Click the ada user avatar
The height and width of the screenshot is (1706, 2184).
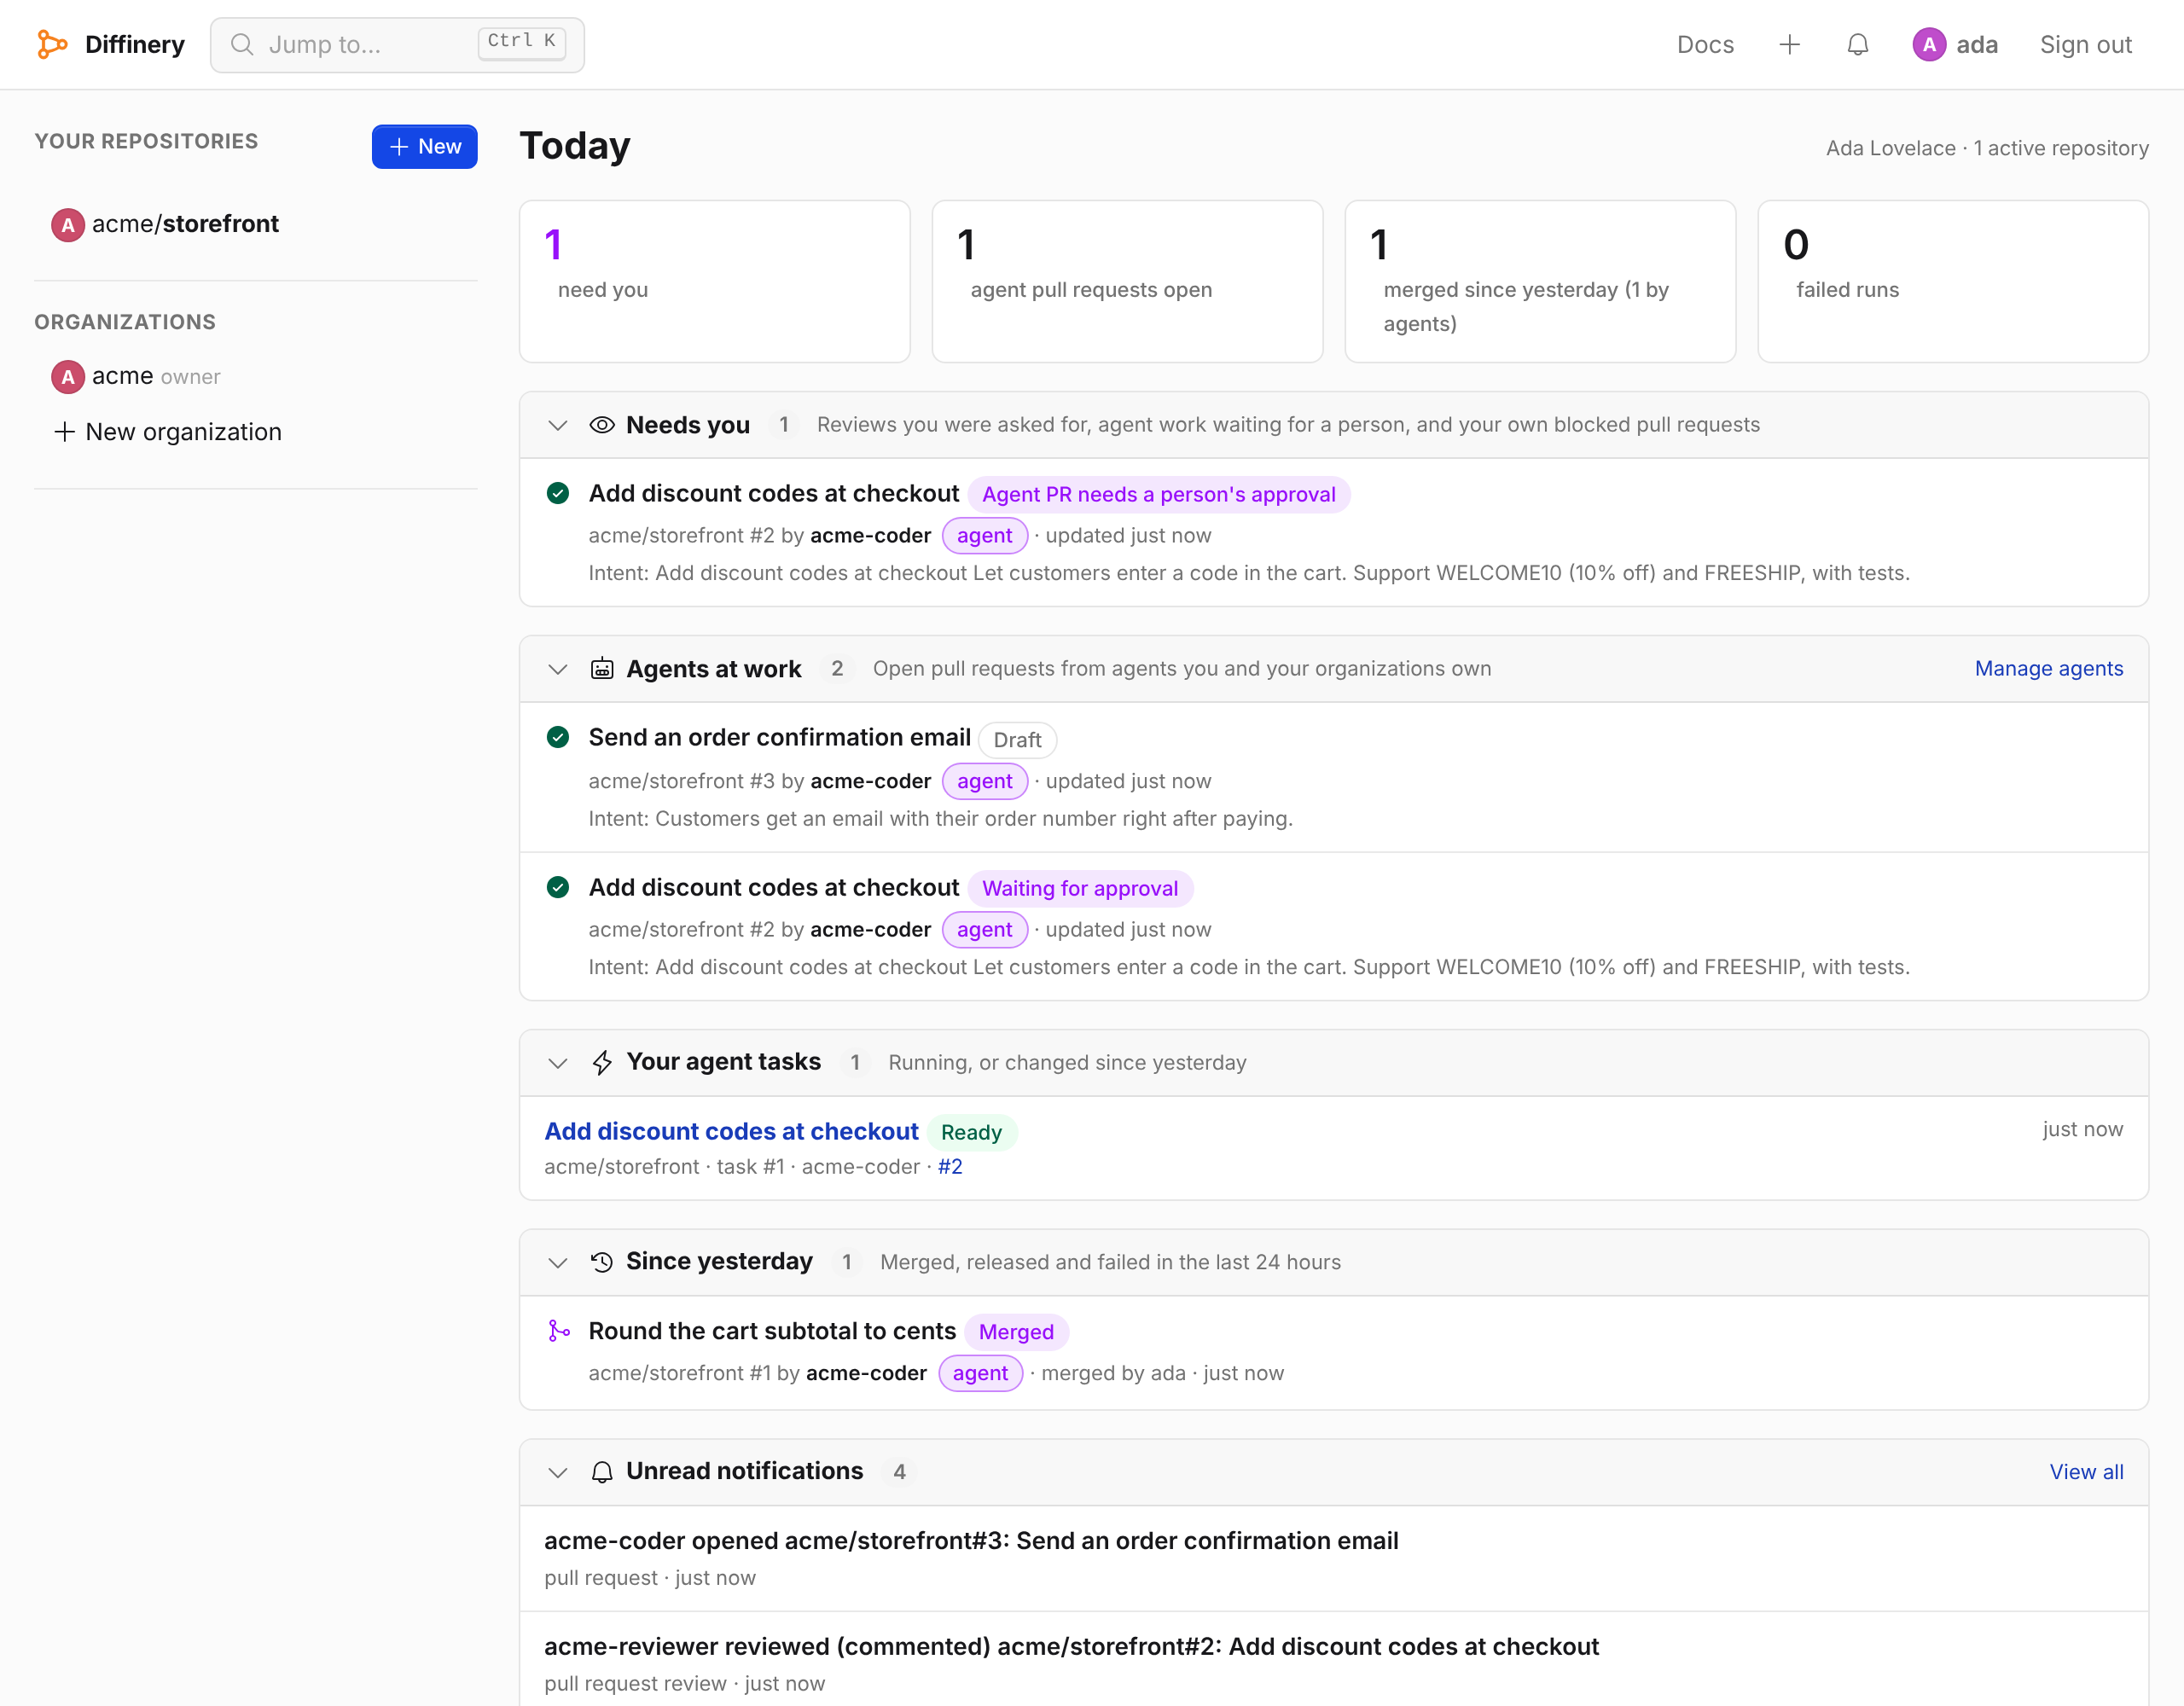click(x=1928, y=44)
